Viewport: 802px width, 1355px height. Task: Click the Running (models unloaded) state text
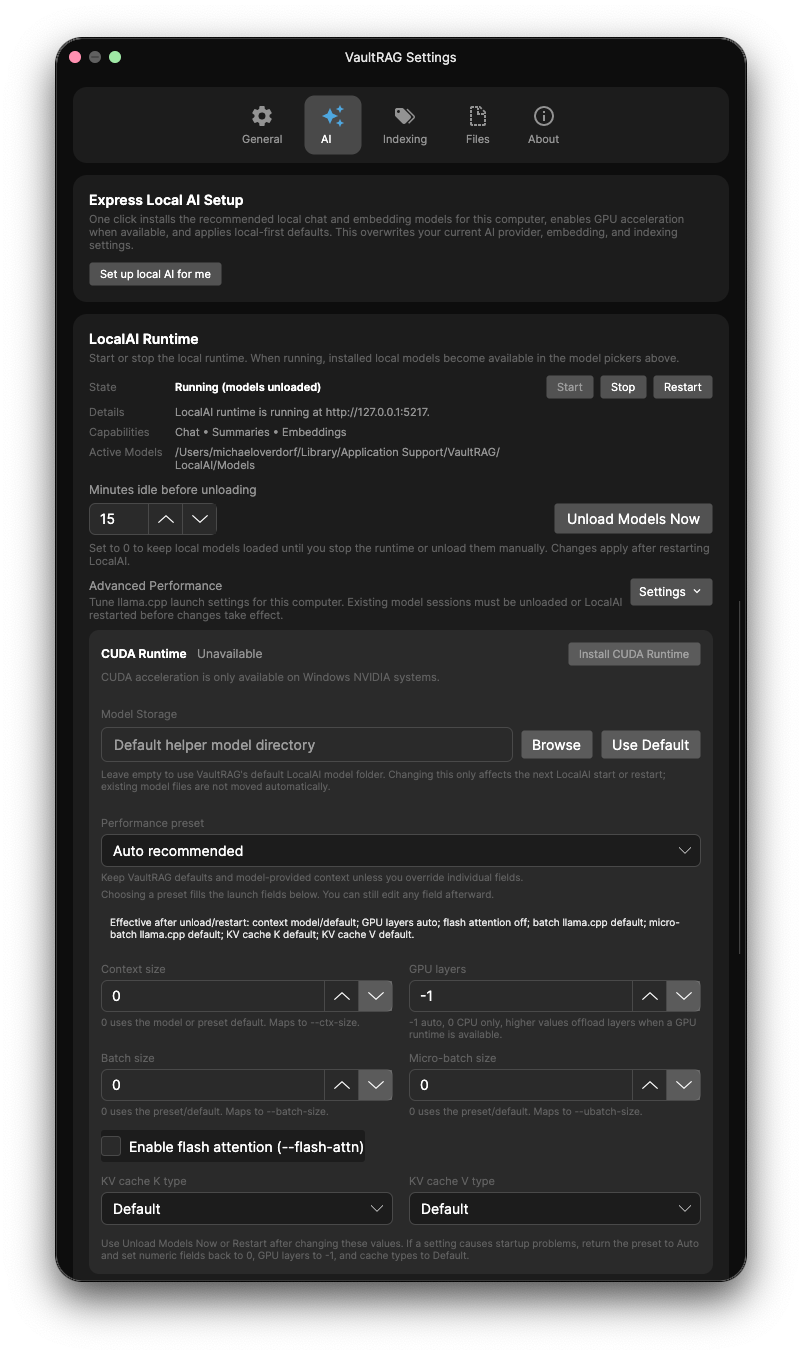tap(248, 387)
